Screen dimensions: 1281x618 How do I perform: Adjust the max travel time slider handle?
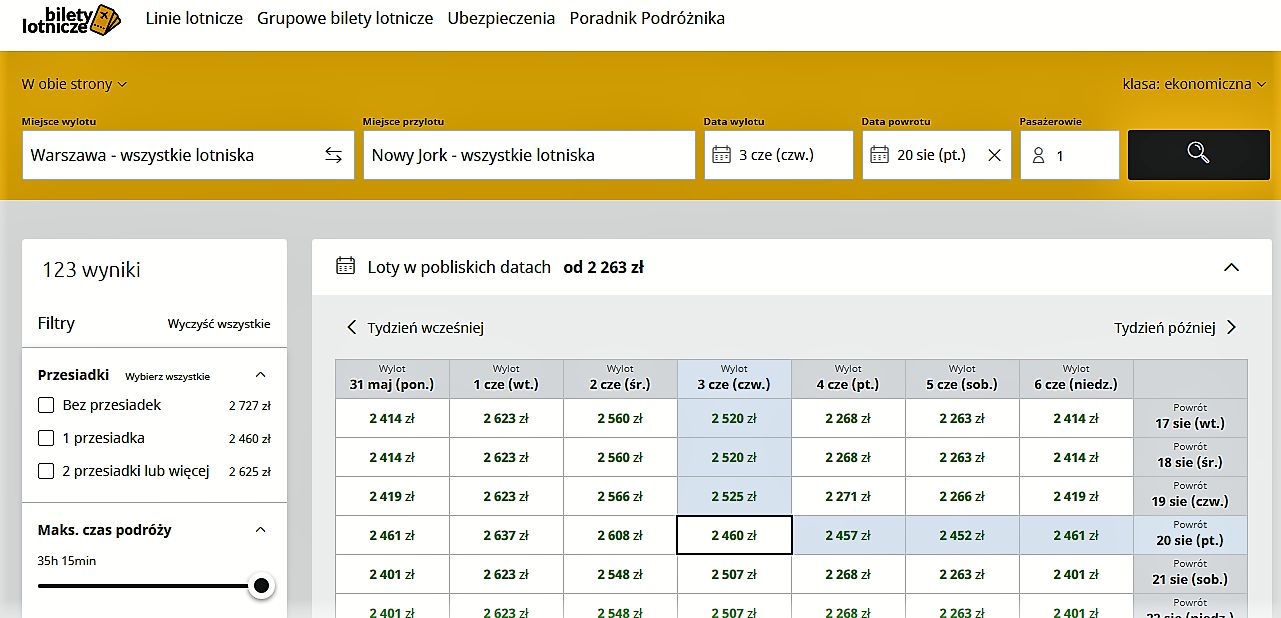(262, 586)
